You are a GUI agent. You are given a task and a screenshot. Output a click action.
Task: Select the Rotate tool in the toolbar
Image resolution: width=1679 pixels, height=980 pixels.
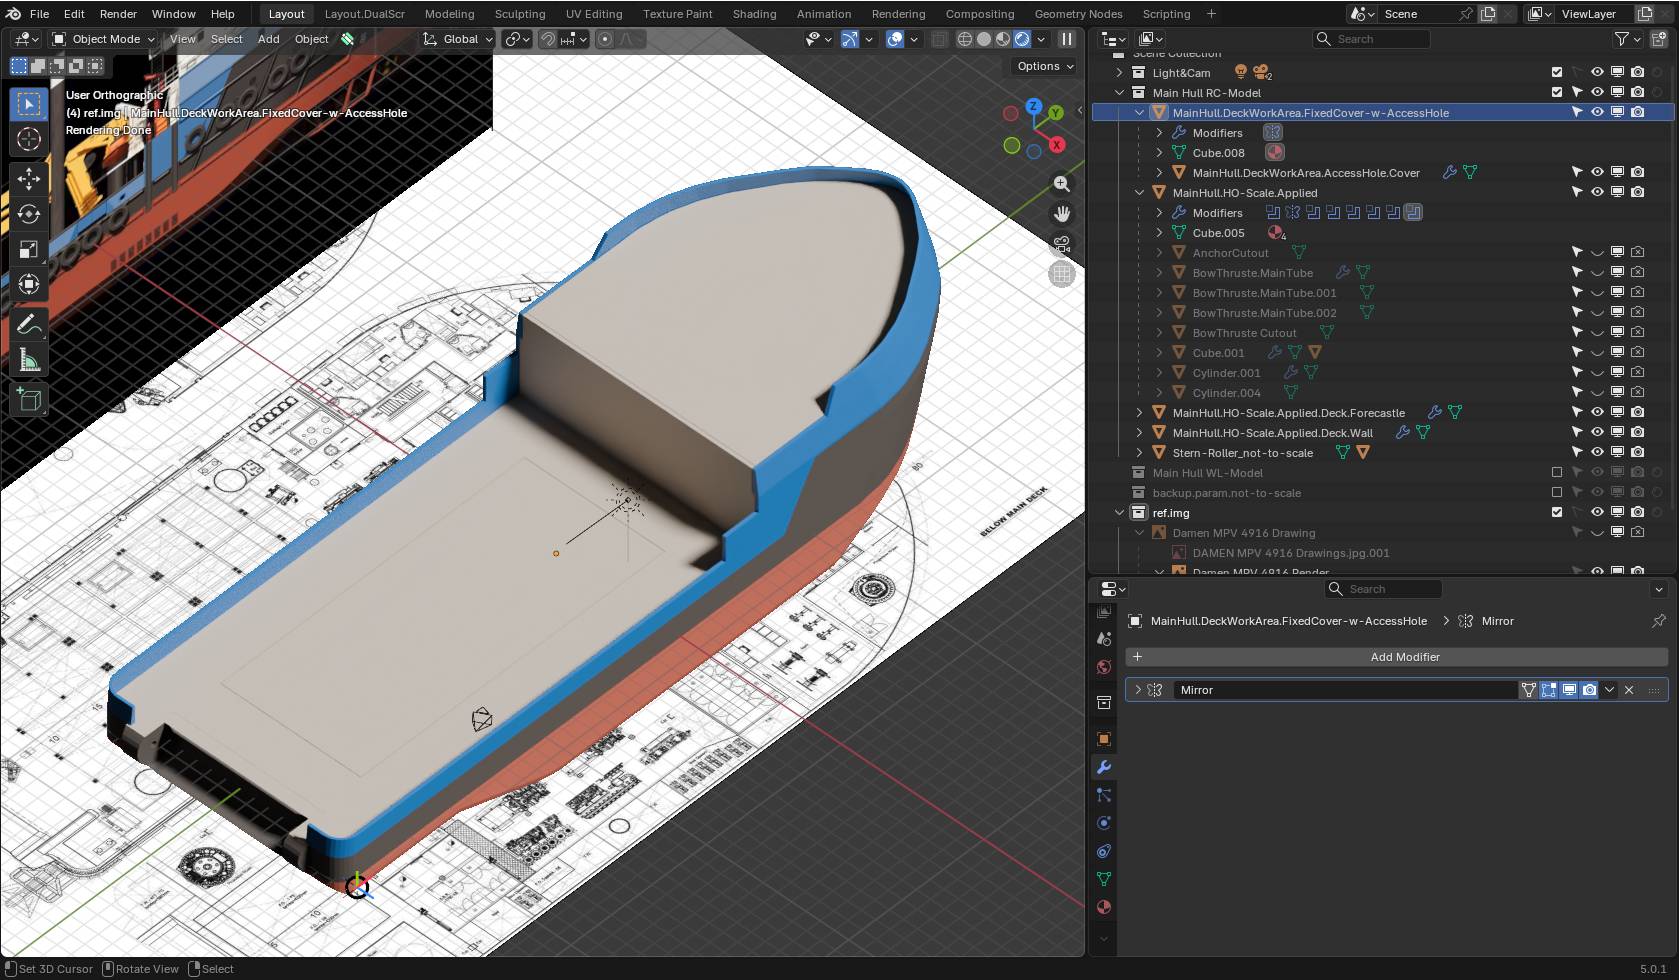pyautogui.click(x=29, y=214)
